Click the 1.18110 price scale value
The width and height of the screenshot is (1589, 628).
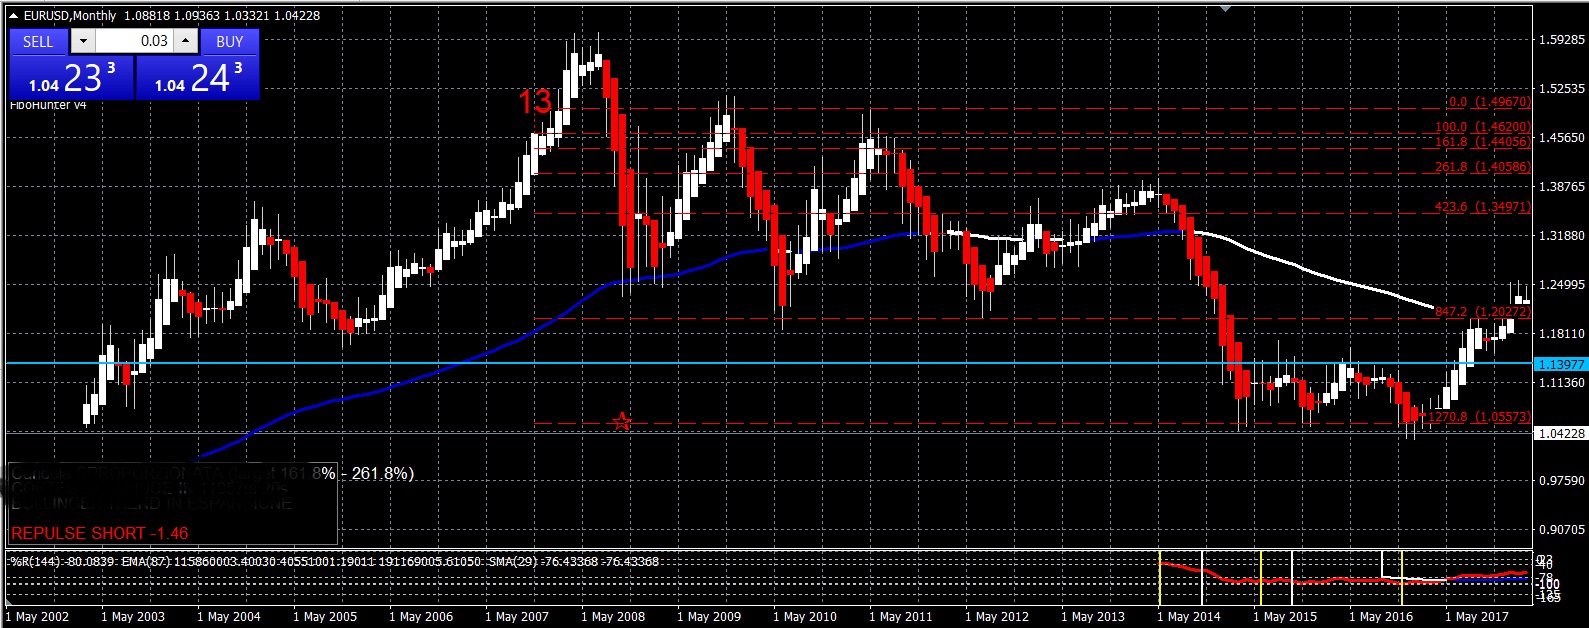point(1561,334)
